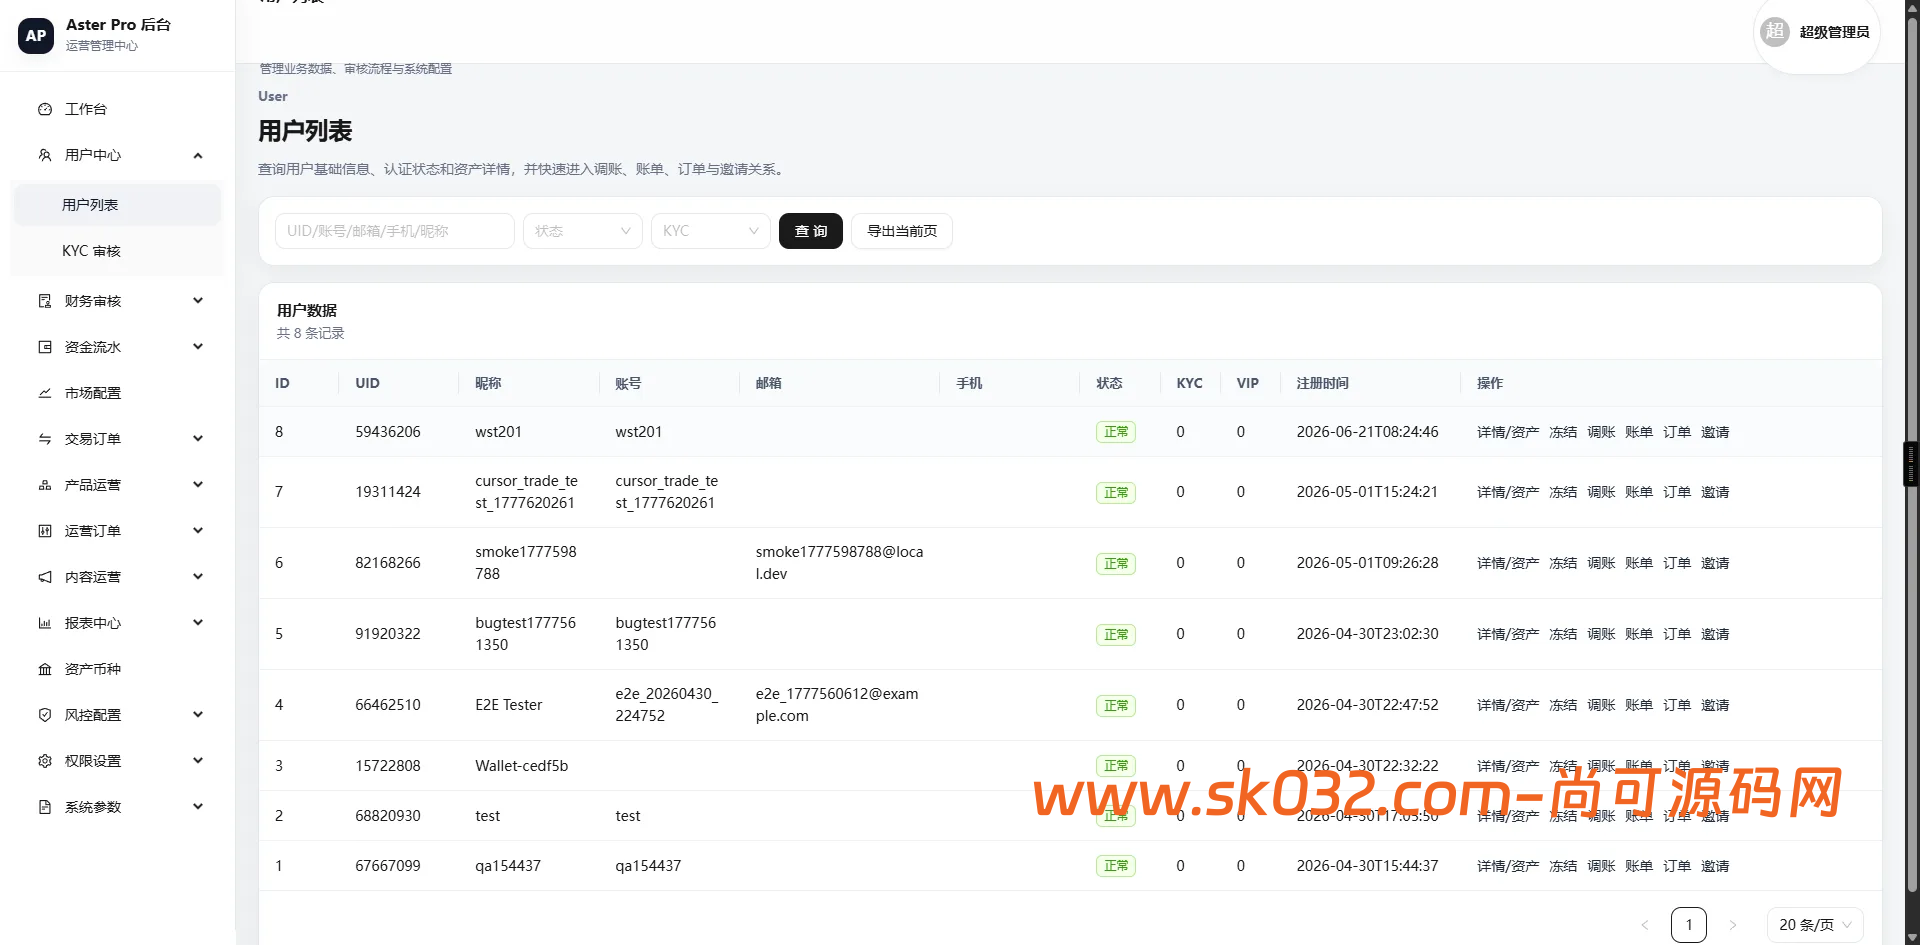The image size is (1920, 945).
Task: Click 导出当前页 export button
Action: [x=902, y=231]
